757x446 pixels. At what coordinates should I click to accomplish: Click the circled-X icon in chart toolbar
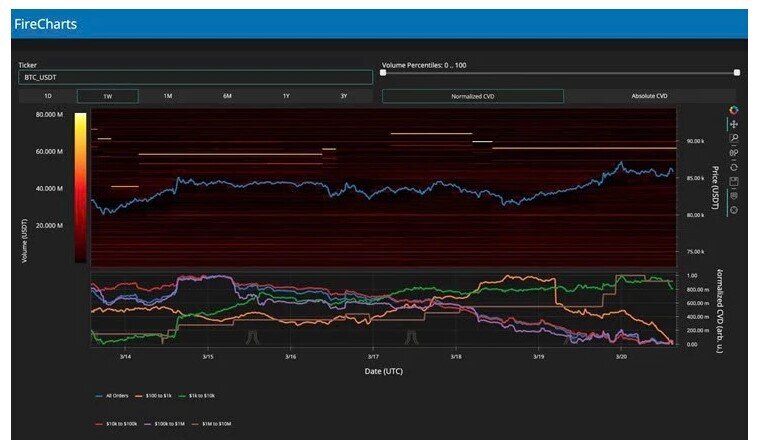[x=734, y=210]
